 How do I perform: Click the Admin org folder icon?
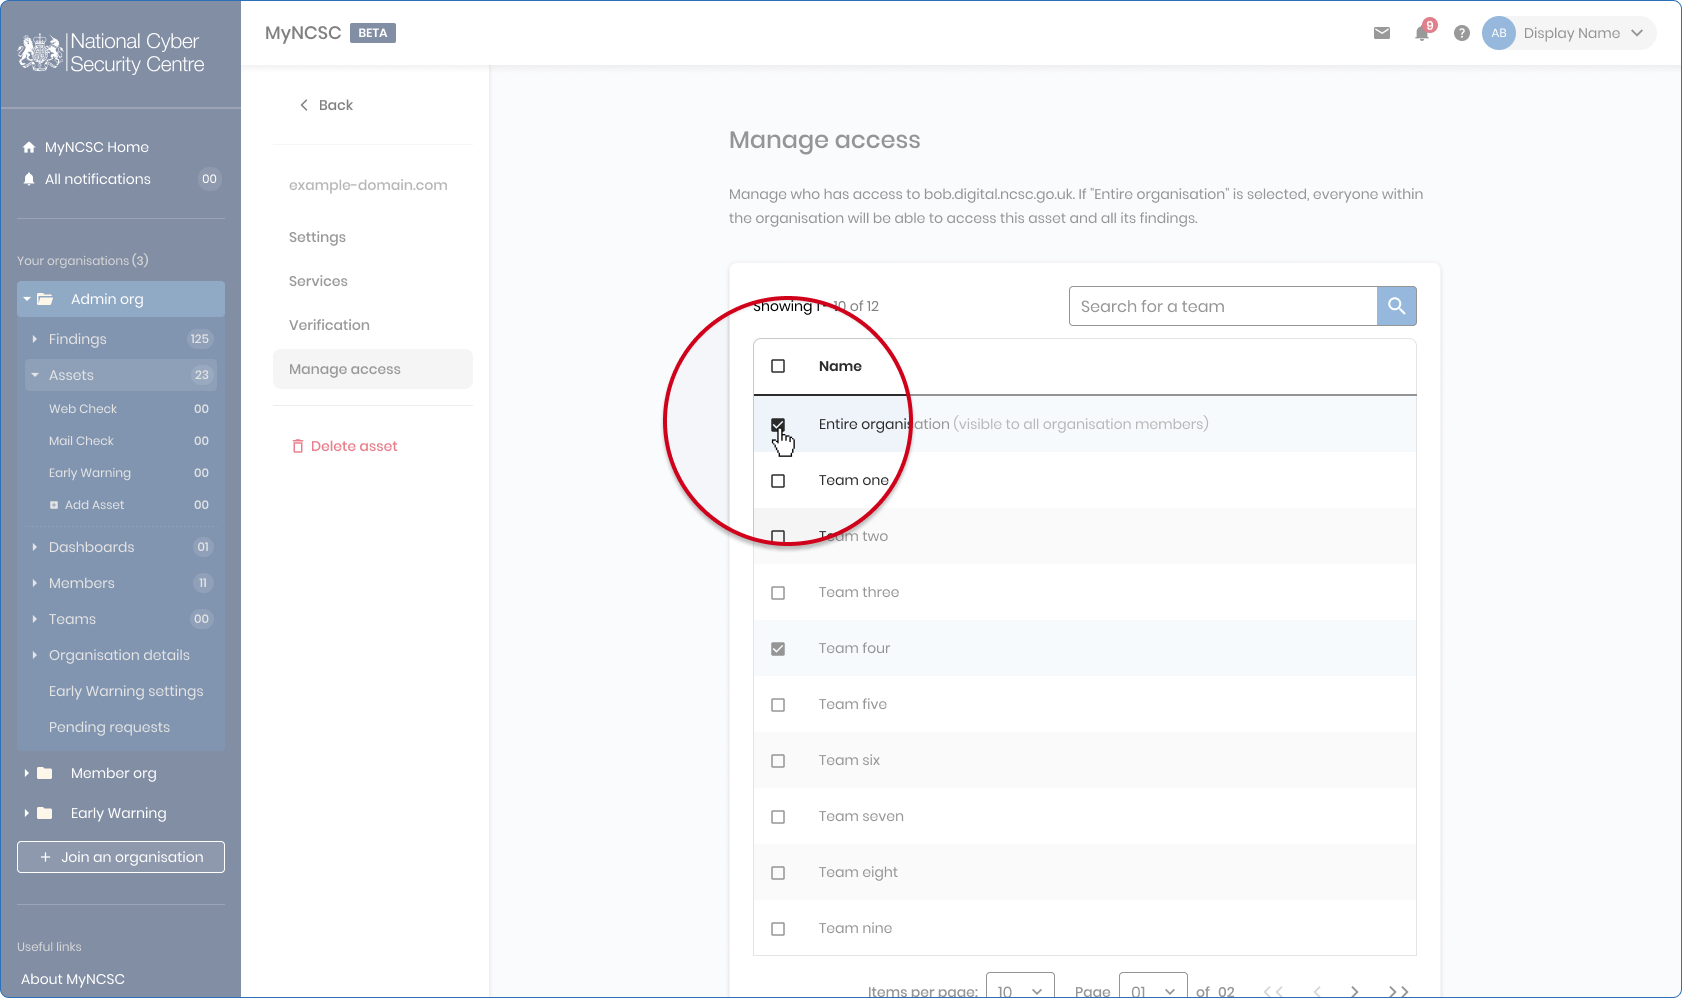point(45,299)
